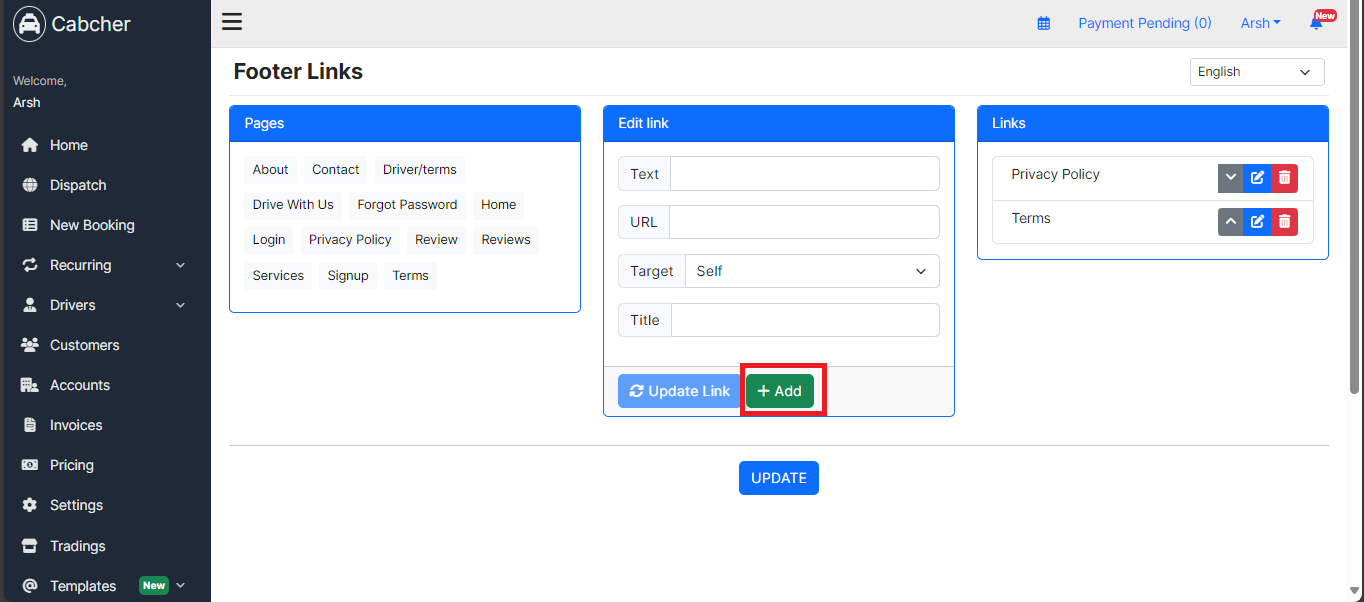Move Terms link up

1231,222
